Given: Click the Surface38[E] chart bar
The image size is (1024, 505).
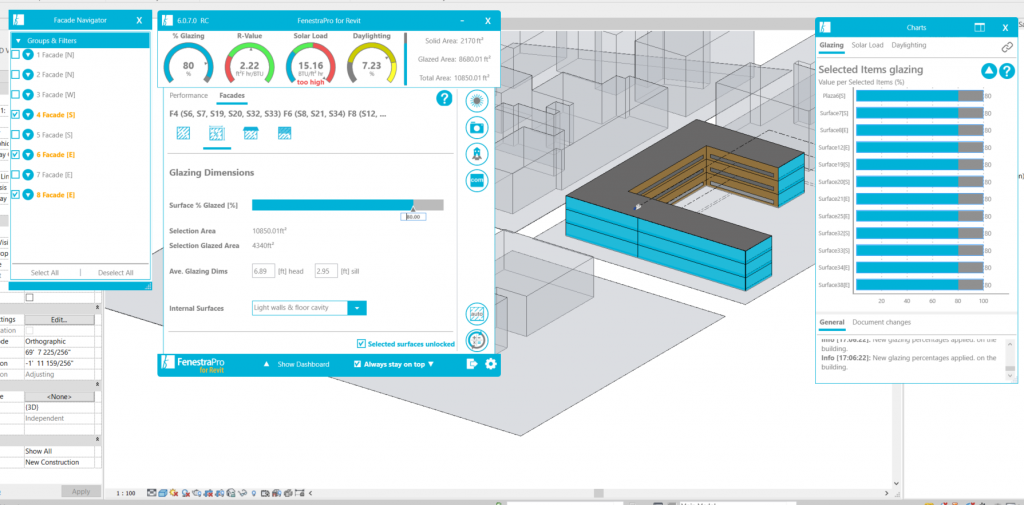Looking at the screenshot, I should [x=919, y=285].
